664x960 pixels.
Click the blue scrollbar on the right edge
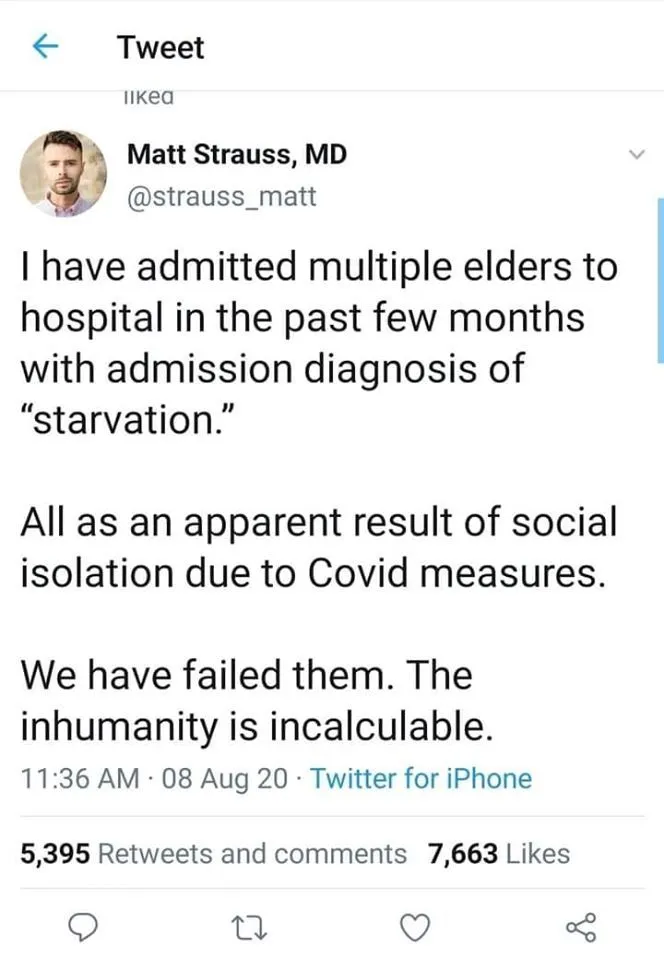click(x=659, y=280)
